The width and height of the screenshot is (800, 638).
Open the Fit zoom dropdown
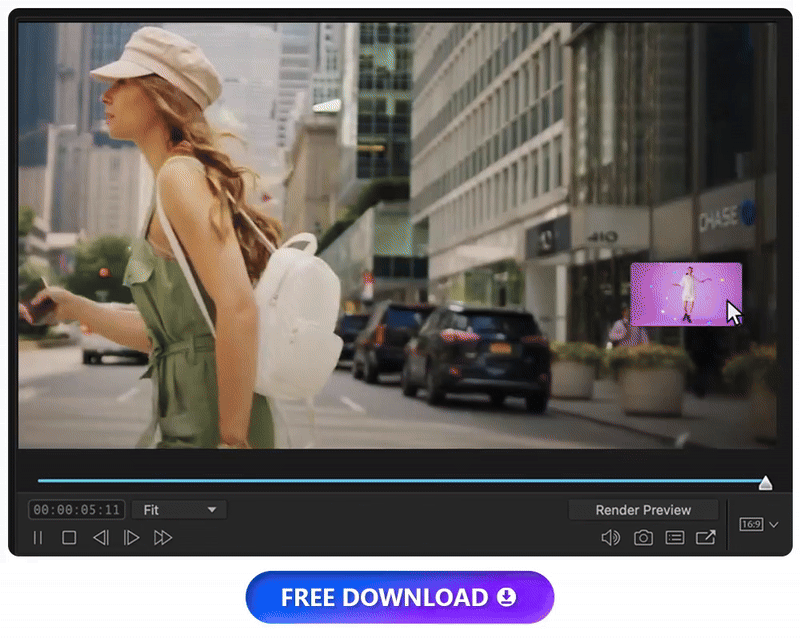pos(178,509)
